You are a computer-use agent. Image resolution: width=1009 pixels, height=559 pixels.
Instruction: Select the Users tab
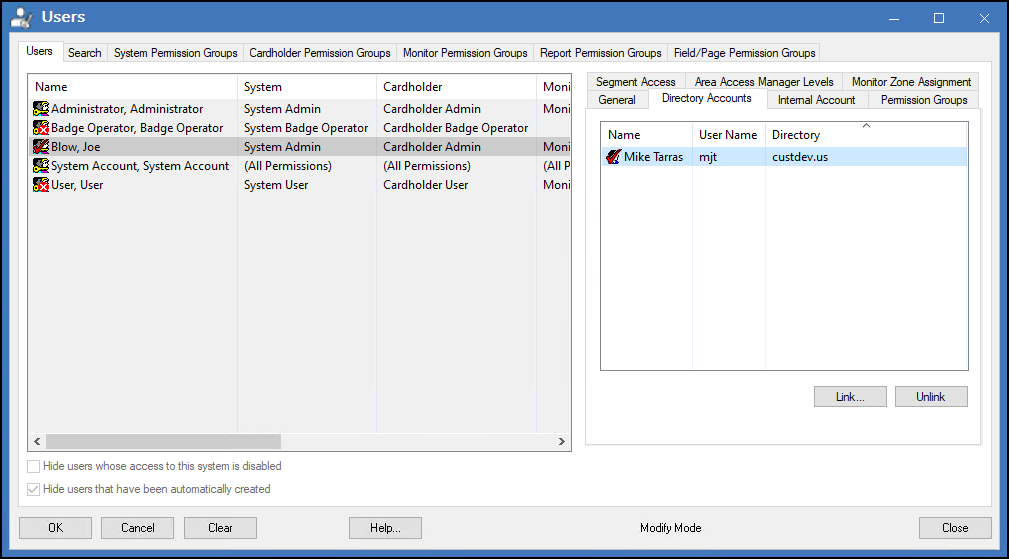coord(39,51)
